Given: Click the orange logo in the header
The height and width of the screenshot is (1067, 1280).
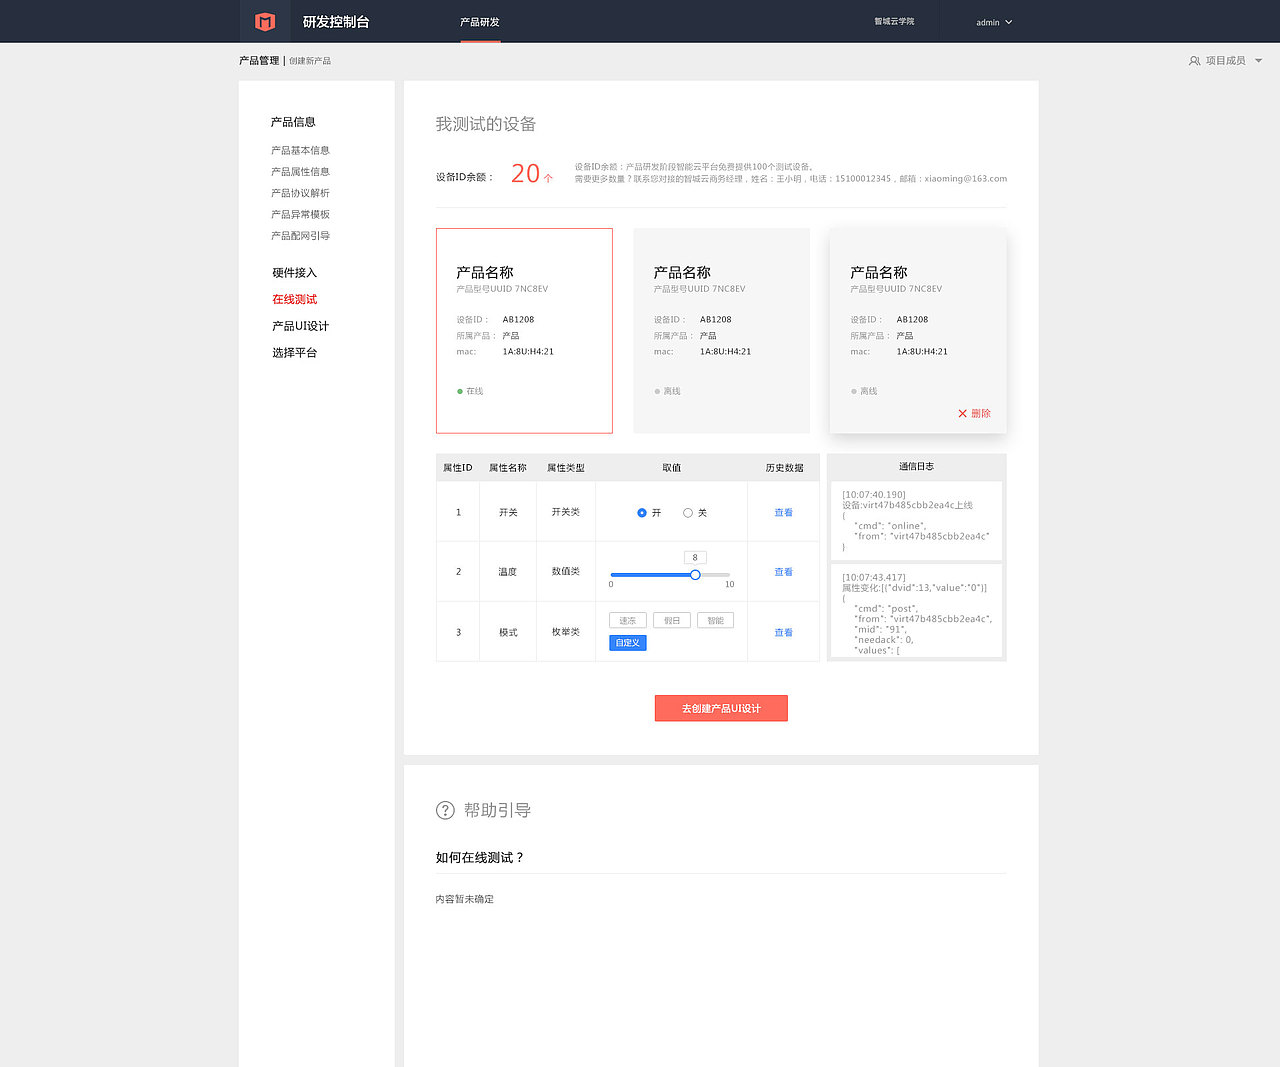Looking at the screenshot, I should [x=265, y=21].
